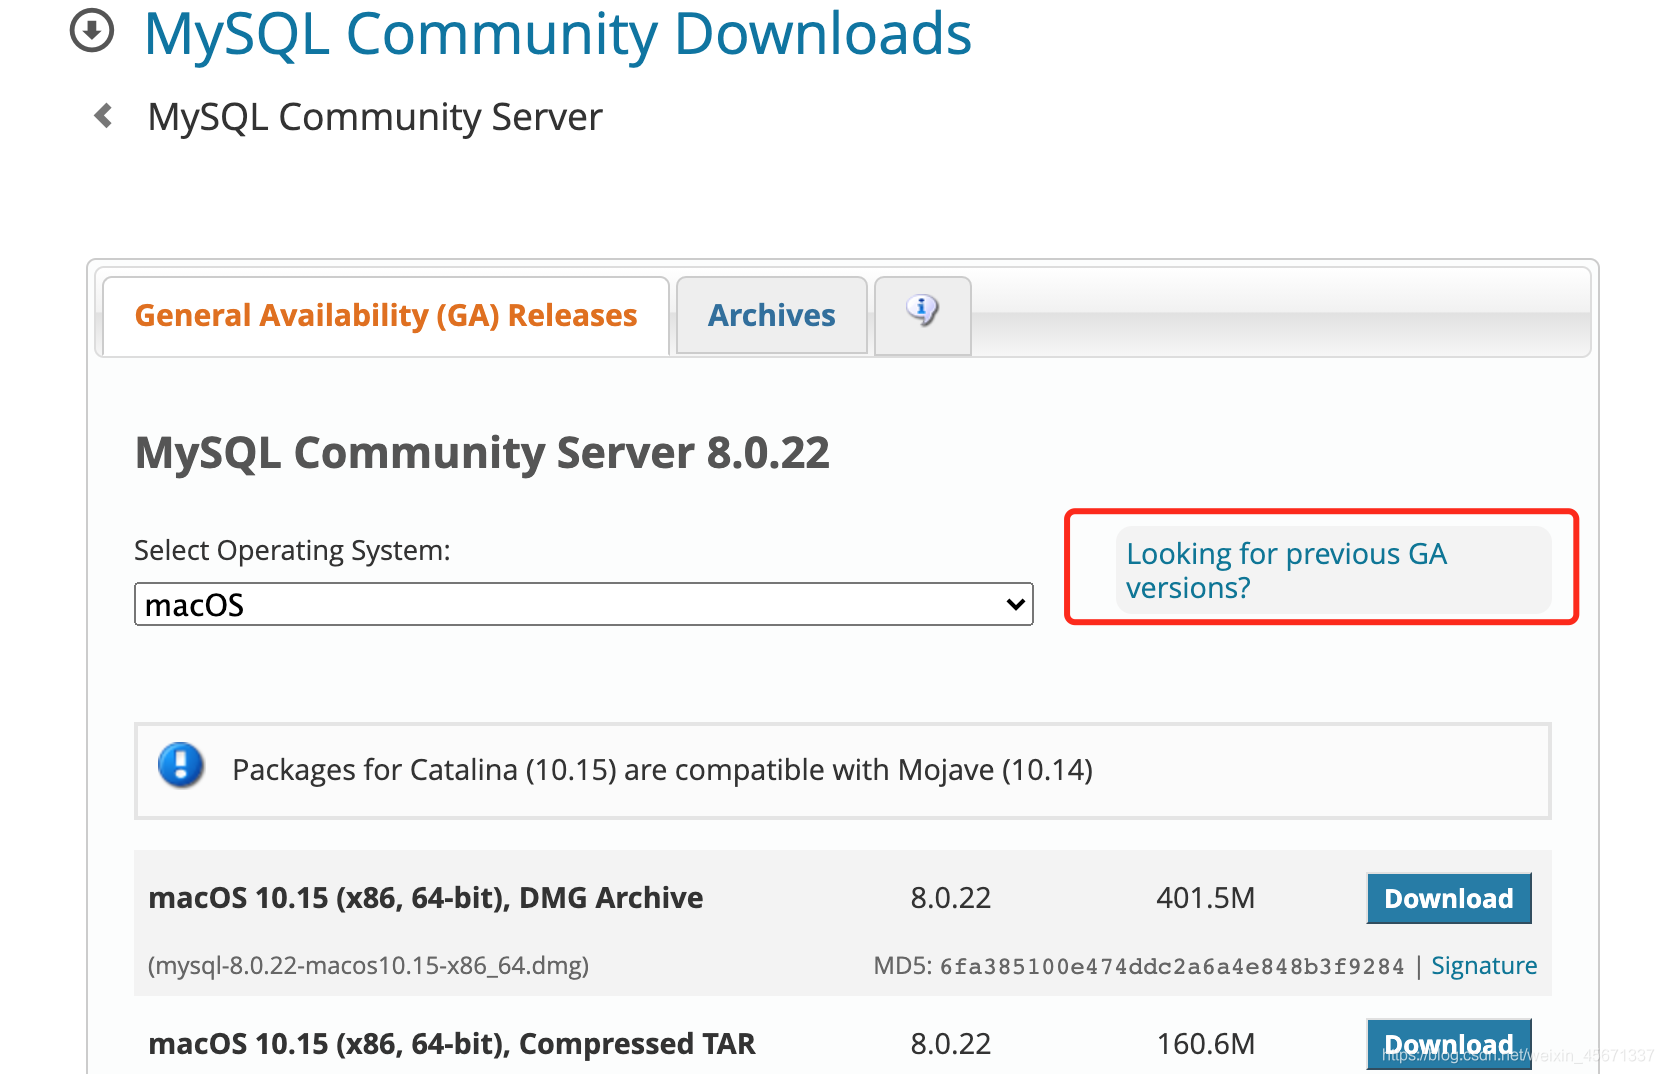Viewport: 1664px width, 1074px height.
Task: Click the MySQL Community Server breadcrumb title
Action: (x=375, y=117)
